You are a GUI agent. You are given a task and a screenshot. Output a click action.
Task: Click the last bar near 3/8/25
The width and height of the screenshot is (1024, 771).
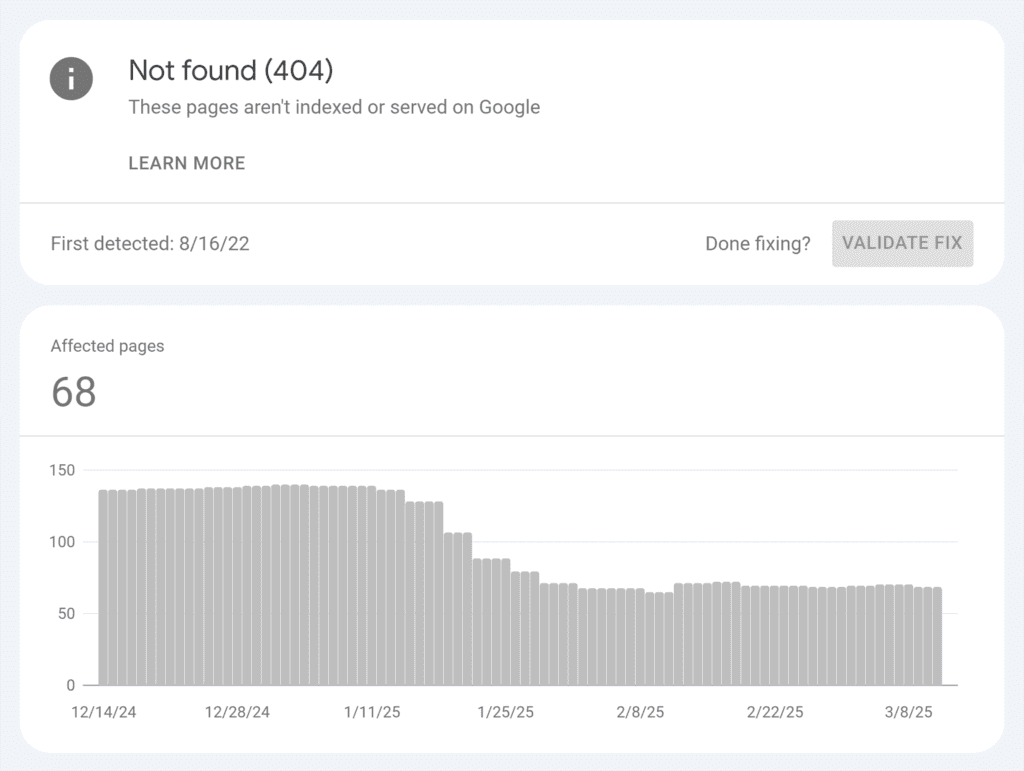tap(938, 630)
